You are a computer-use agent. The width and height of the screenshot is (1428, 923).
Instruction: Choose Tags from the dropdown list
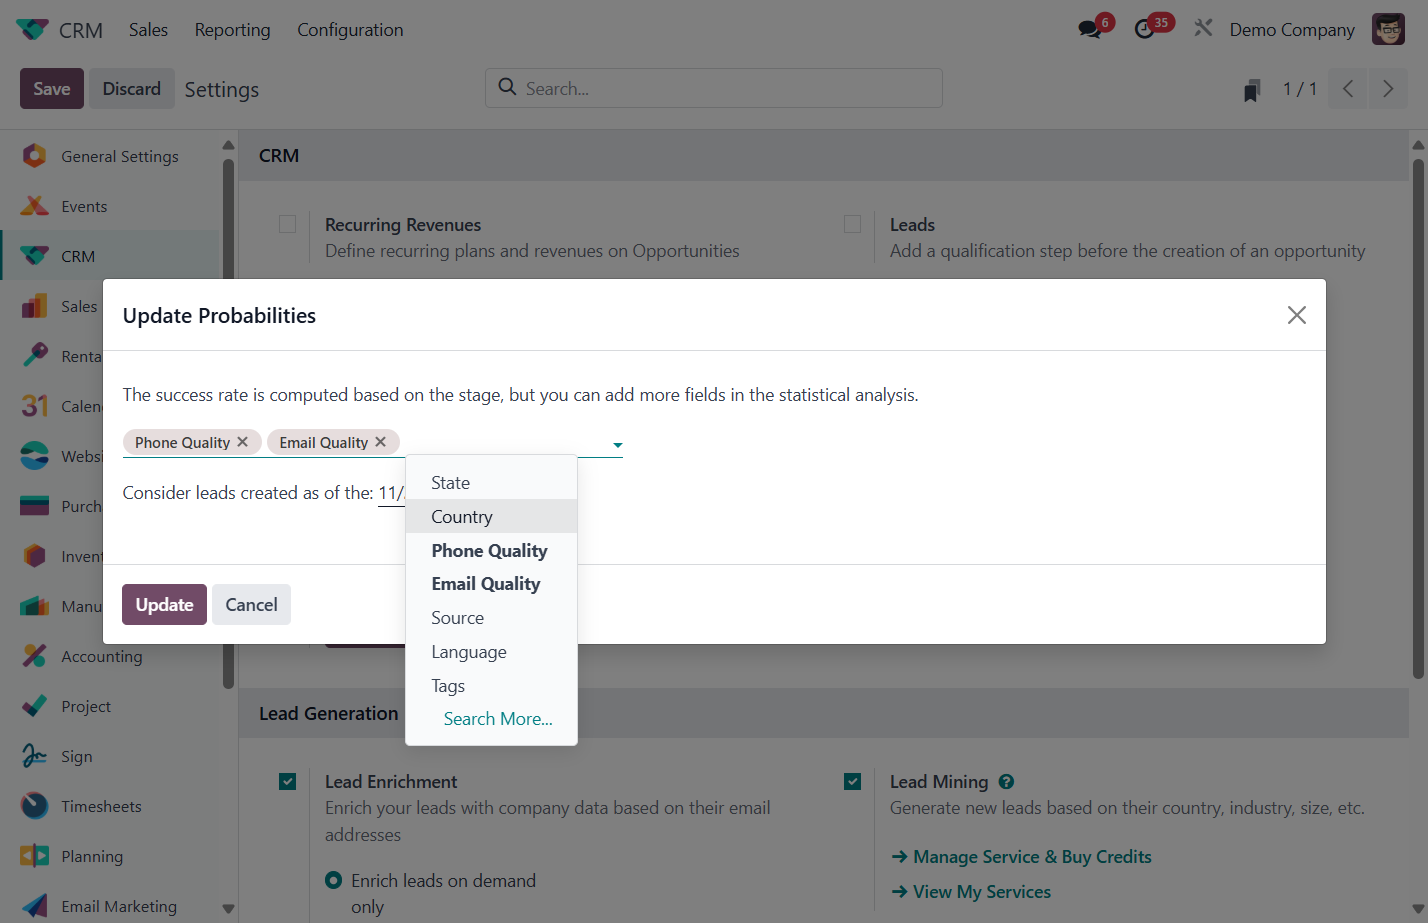(x=491, y=686)
